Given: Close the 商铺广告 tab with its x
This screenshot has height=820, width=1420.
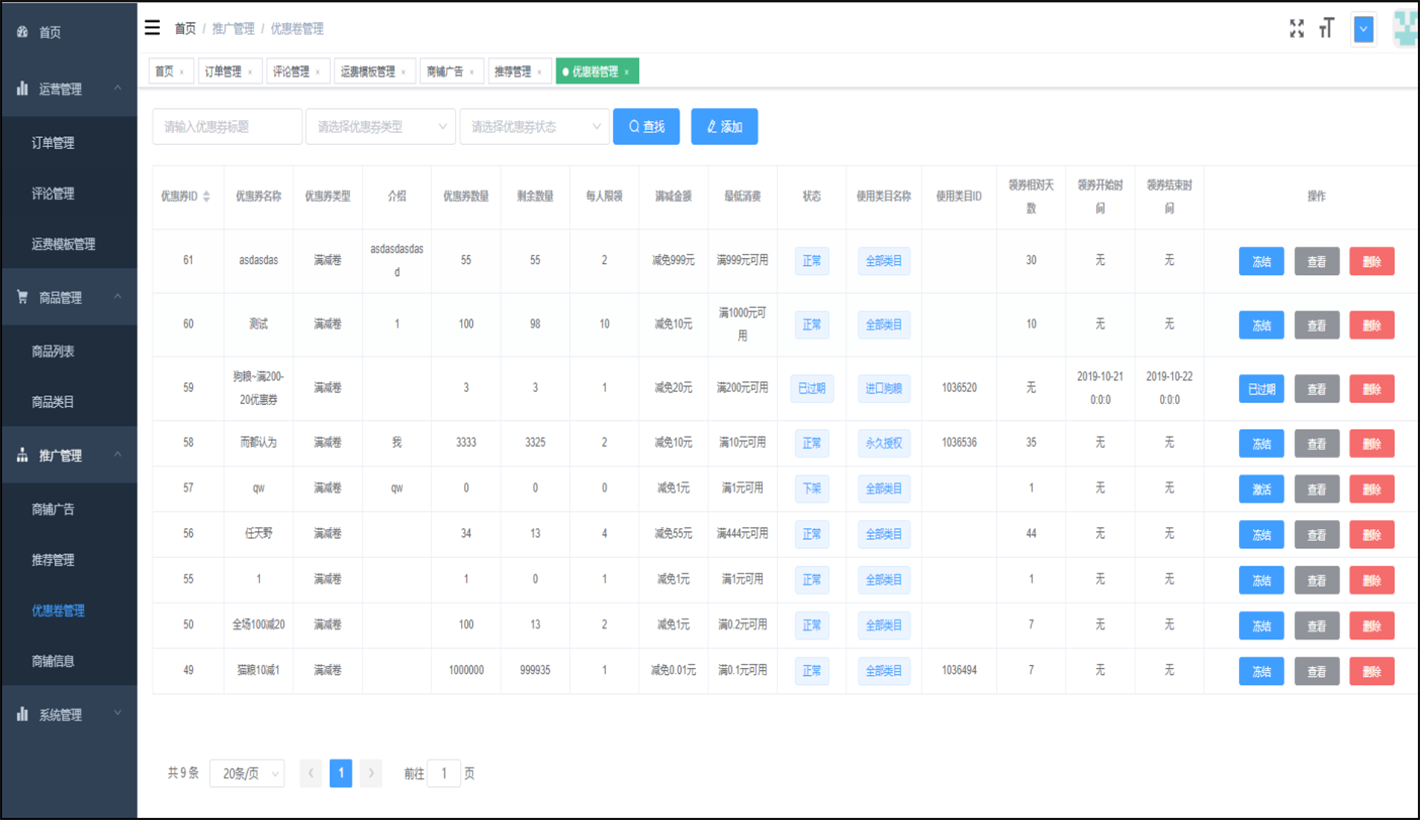Looking at the screenshot, I should [x=471, y=72].
